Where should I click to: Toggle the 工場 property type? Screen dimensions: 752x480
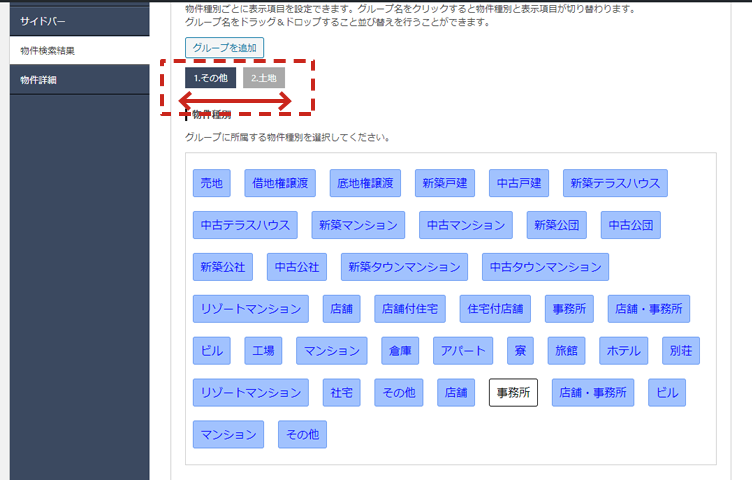click(263, 351)
